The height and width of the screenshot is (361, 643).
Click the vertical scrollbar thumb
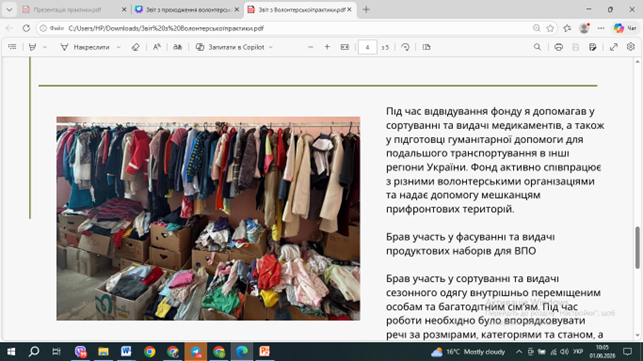(638, 247)
